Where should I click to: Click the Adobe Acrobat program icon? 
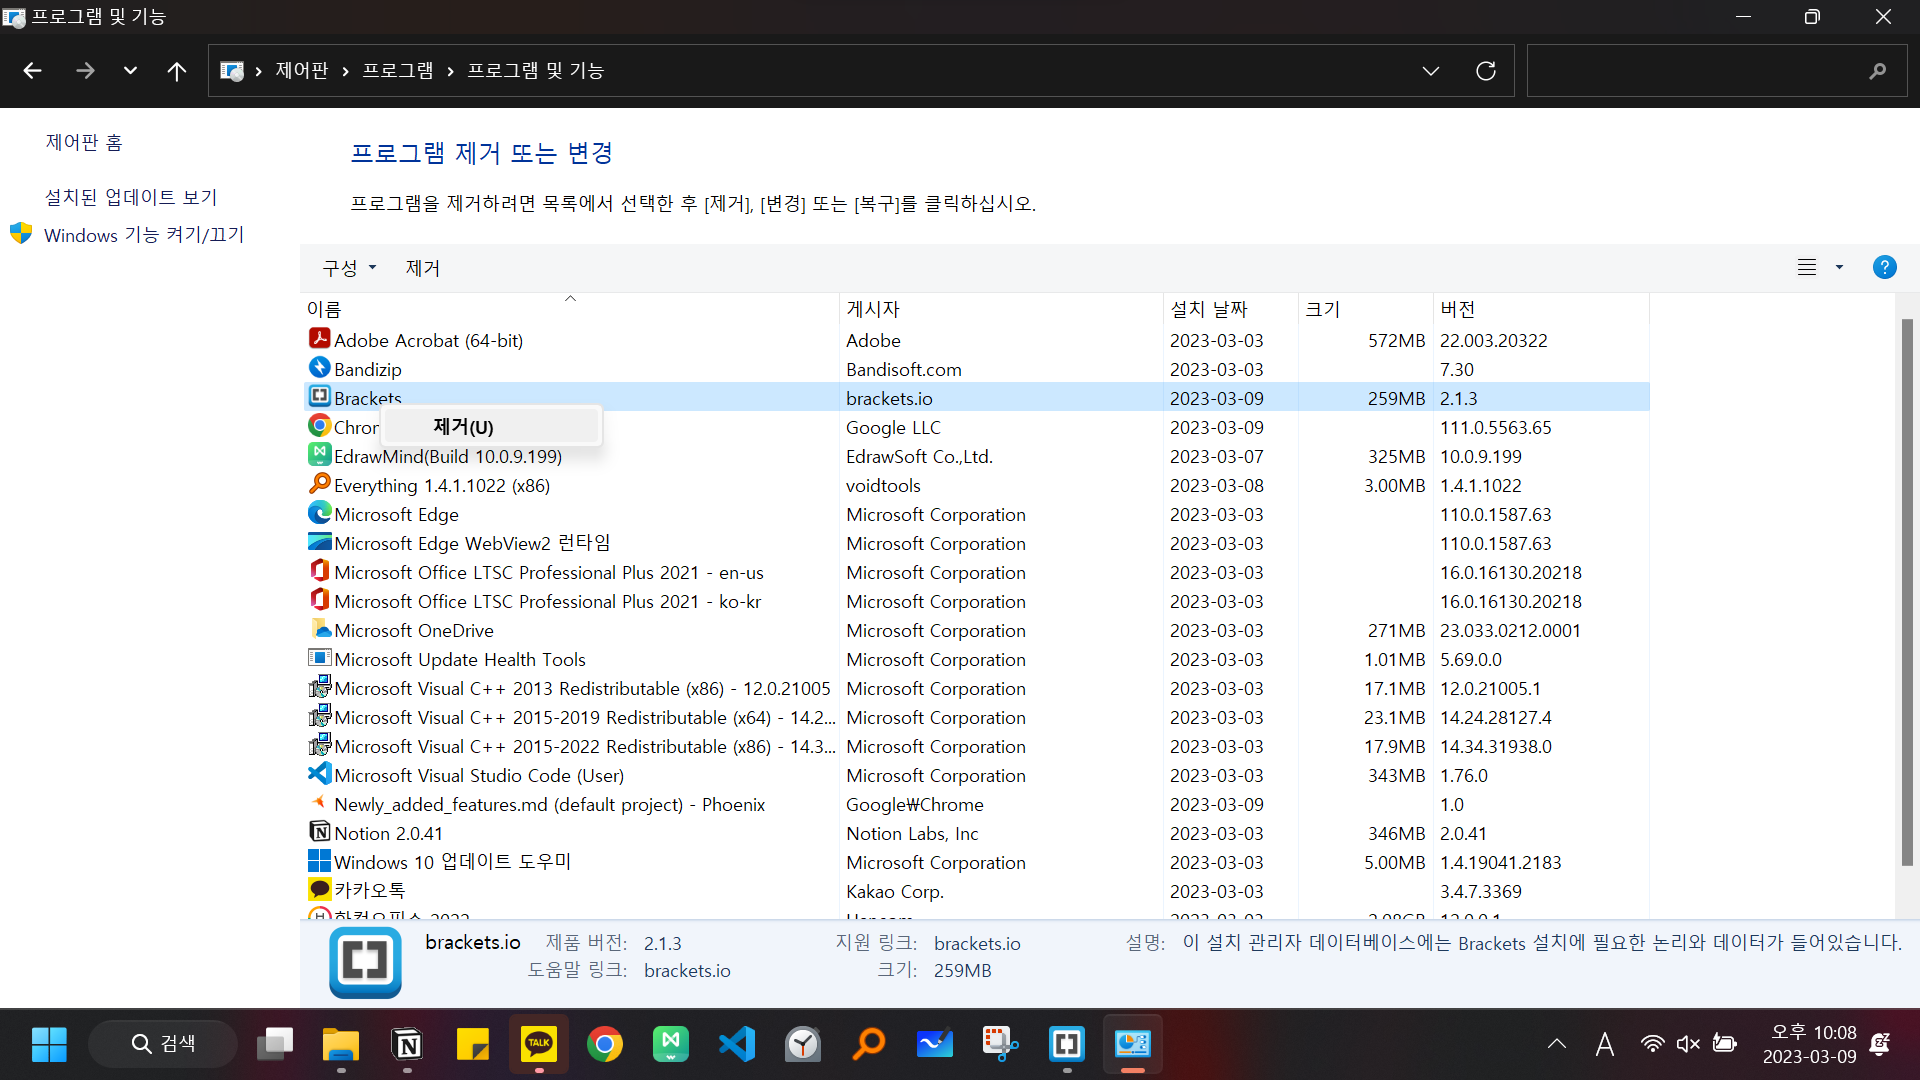[319, 339]
